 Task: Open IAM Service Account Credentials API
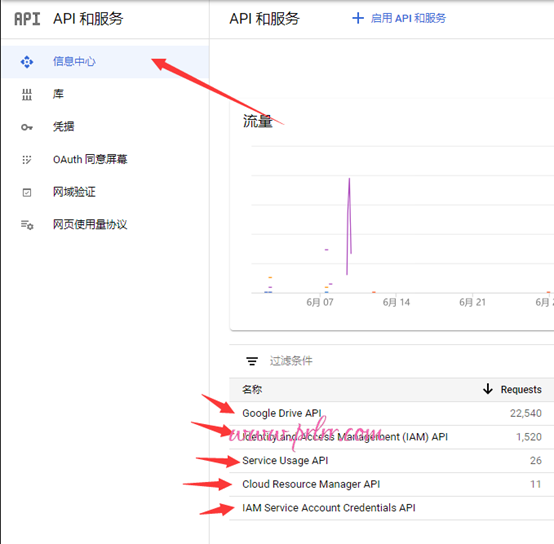[x=329, y=508]
